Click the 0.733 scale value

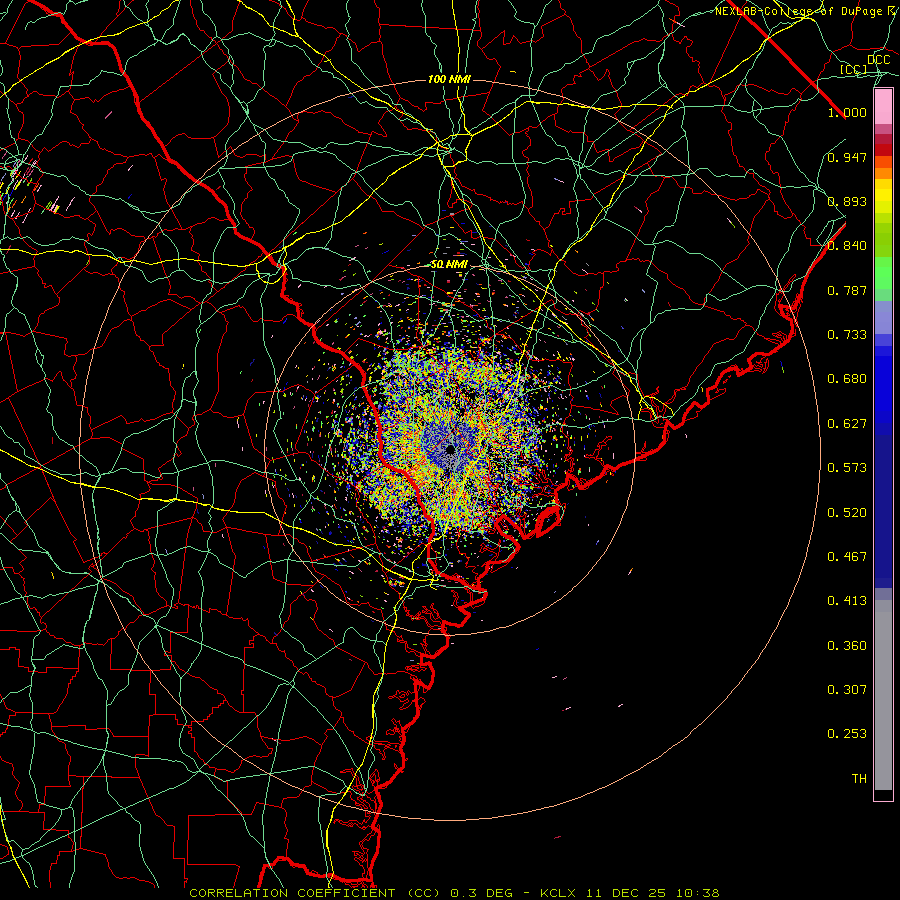pyautogui.click(x=847, y=335)
